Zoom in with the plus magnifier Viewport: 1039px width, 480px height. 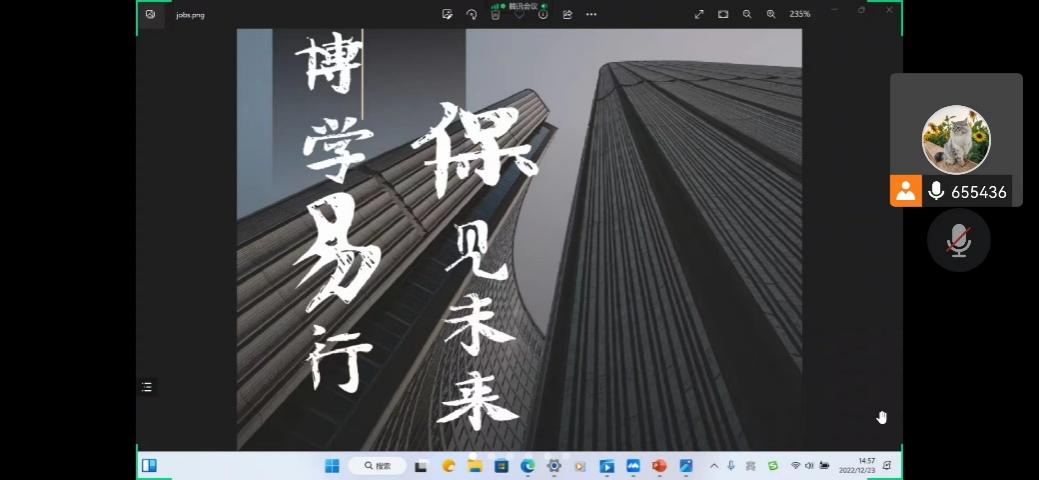coord(771,14)
